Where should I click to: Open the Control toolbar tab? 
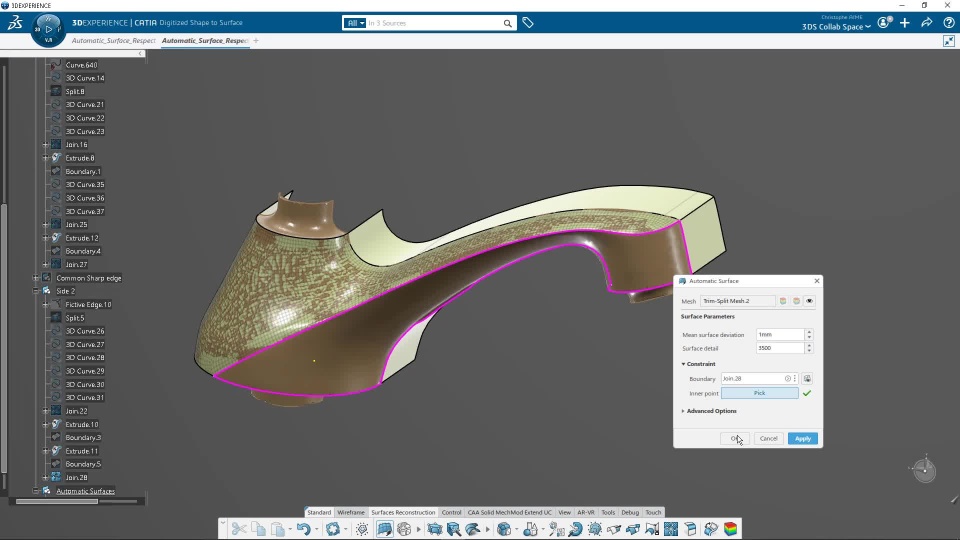click(451, 512)
